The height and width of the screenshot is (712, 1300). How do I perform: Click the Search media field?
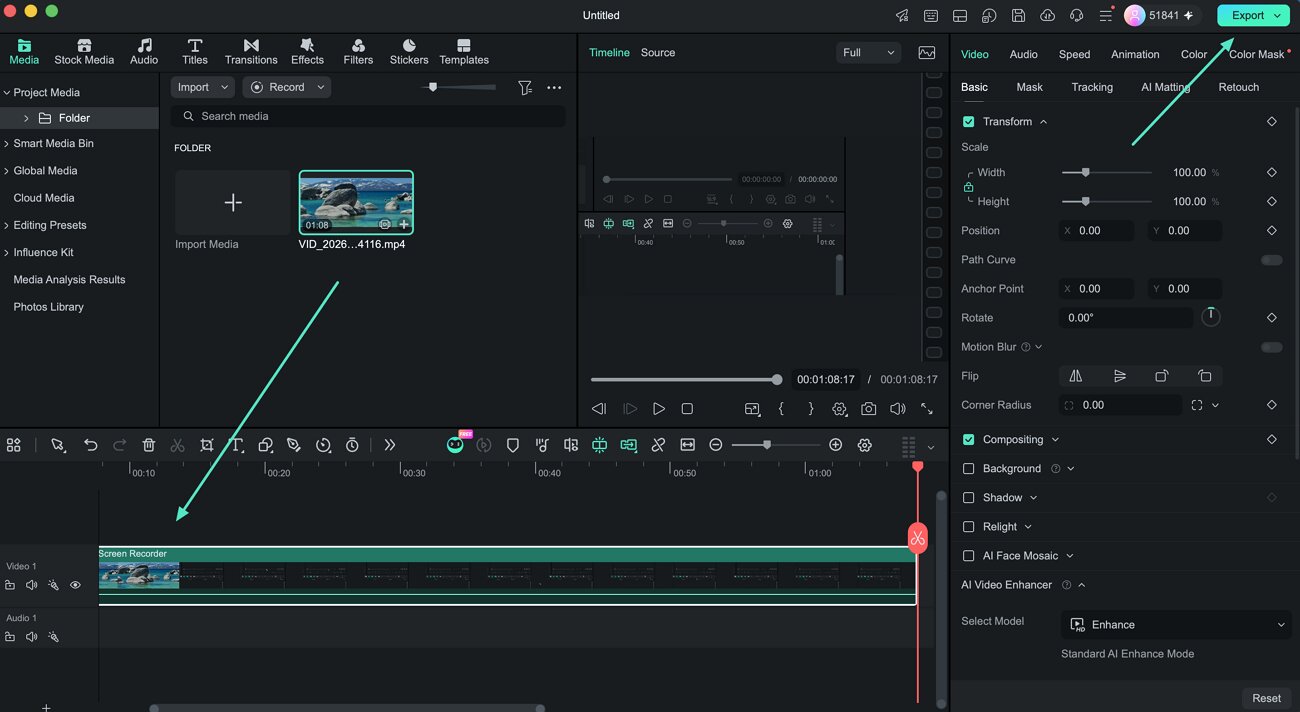pos(368,116)
